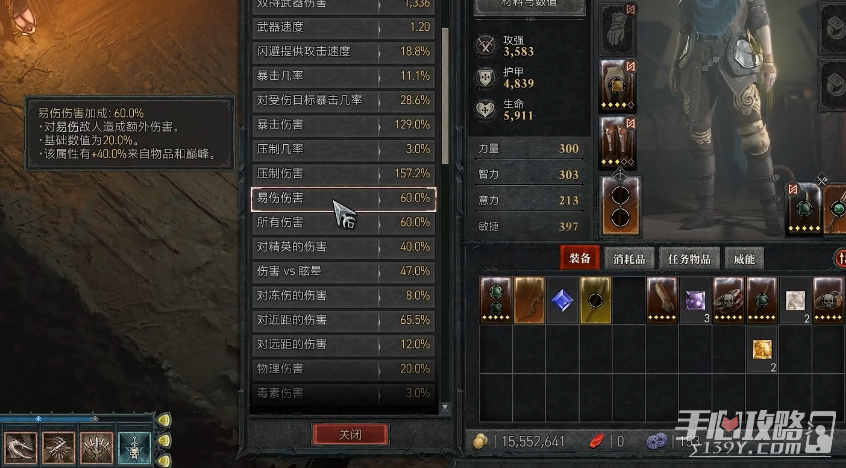
Task: Open the 消耗品 tab
Action: [629, 259]
